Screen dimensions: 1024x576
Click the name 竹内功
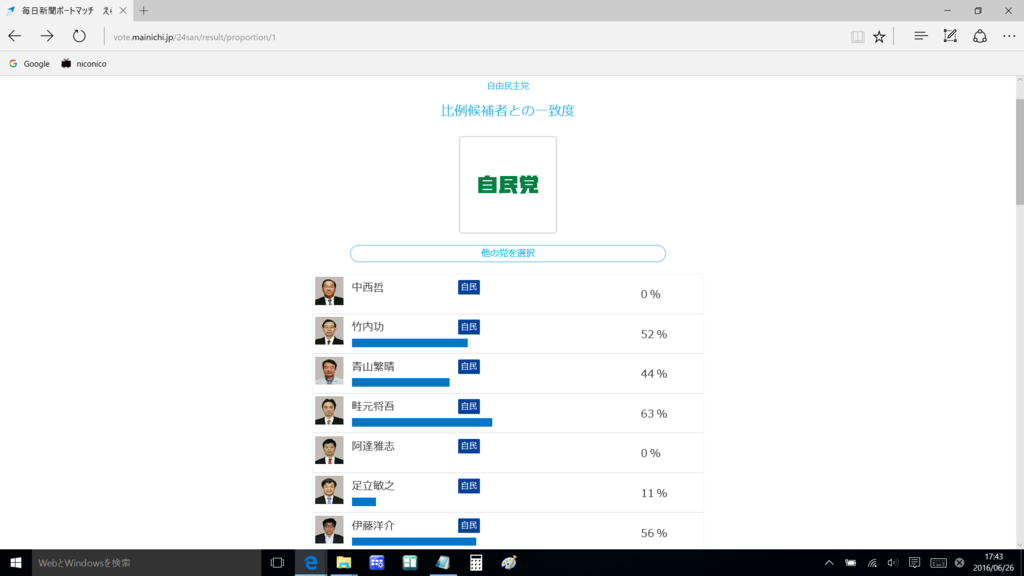(368, 327)
